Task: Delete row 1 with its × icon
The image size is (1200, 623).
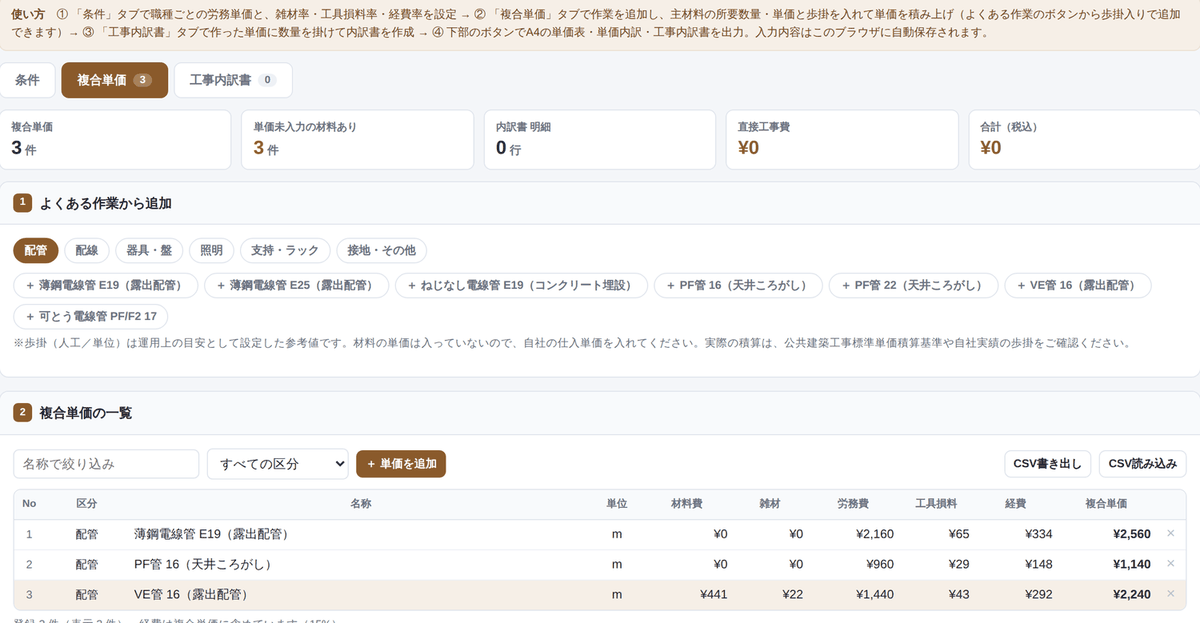Action: pyautogui.click(x=1171, y=534)
